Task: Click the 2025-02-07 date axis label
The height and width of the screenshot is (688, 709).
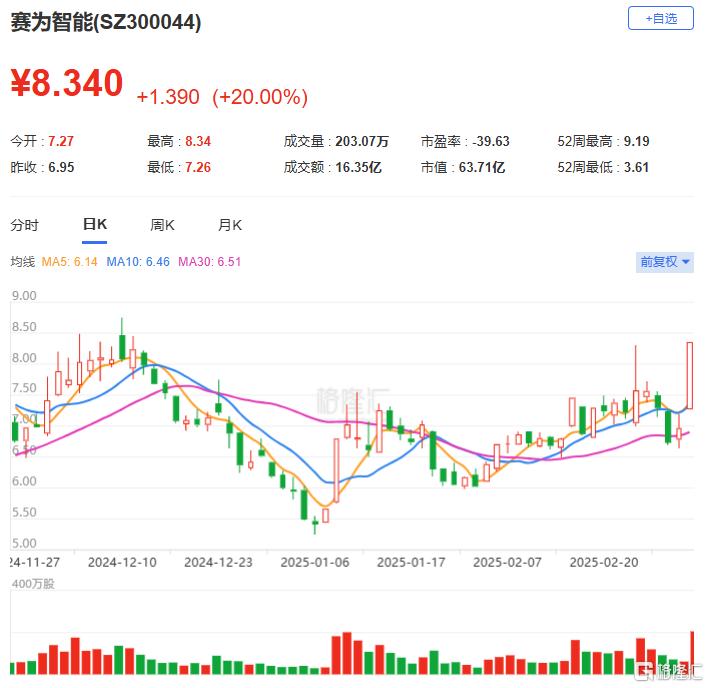Action: click(x=507, y=562)
